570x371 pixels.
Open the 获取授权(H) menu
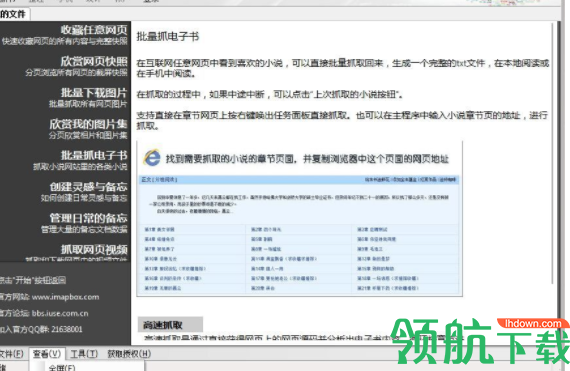[x=129, y=354]
